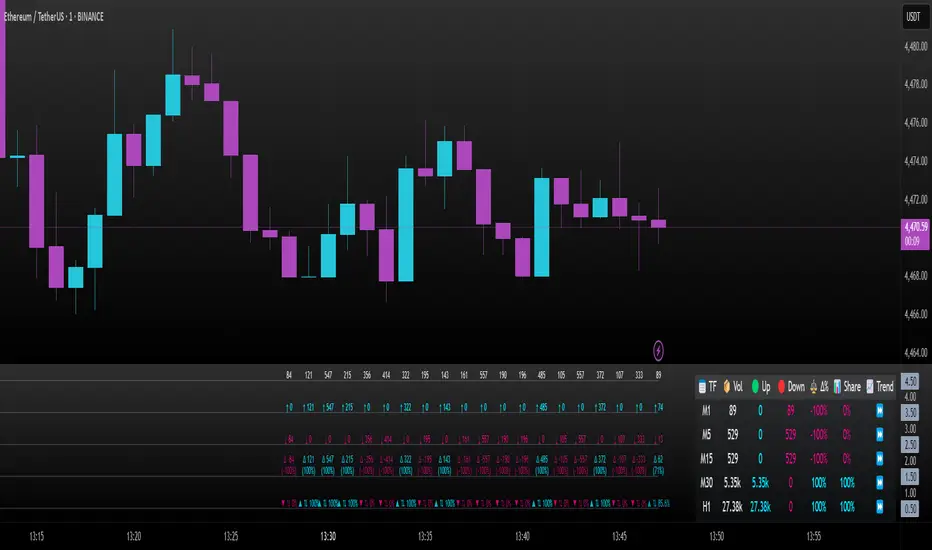Open the USDT currency selector
The width and height of the screenshot is (932, 550).
coord(912,17)
